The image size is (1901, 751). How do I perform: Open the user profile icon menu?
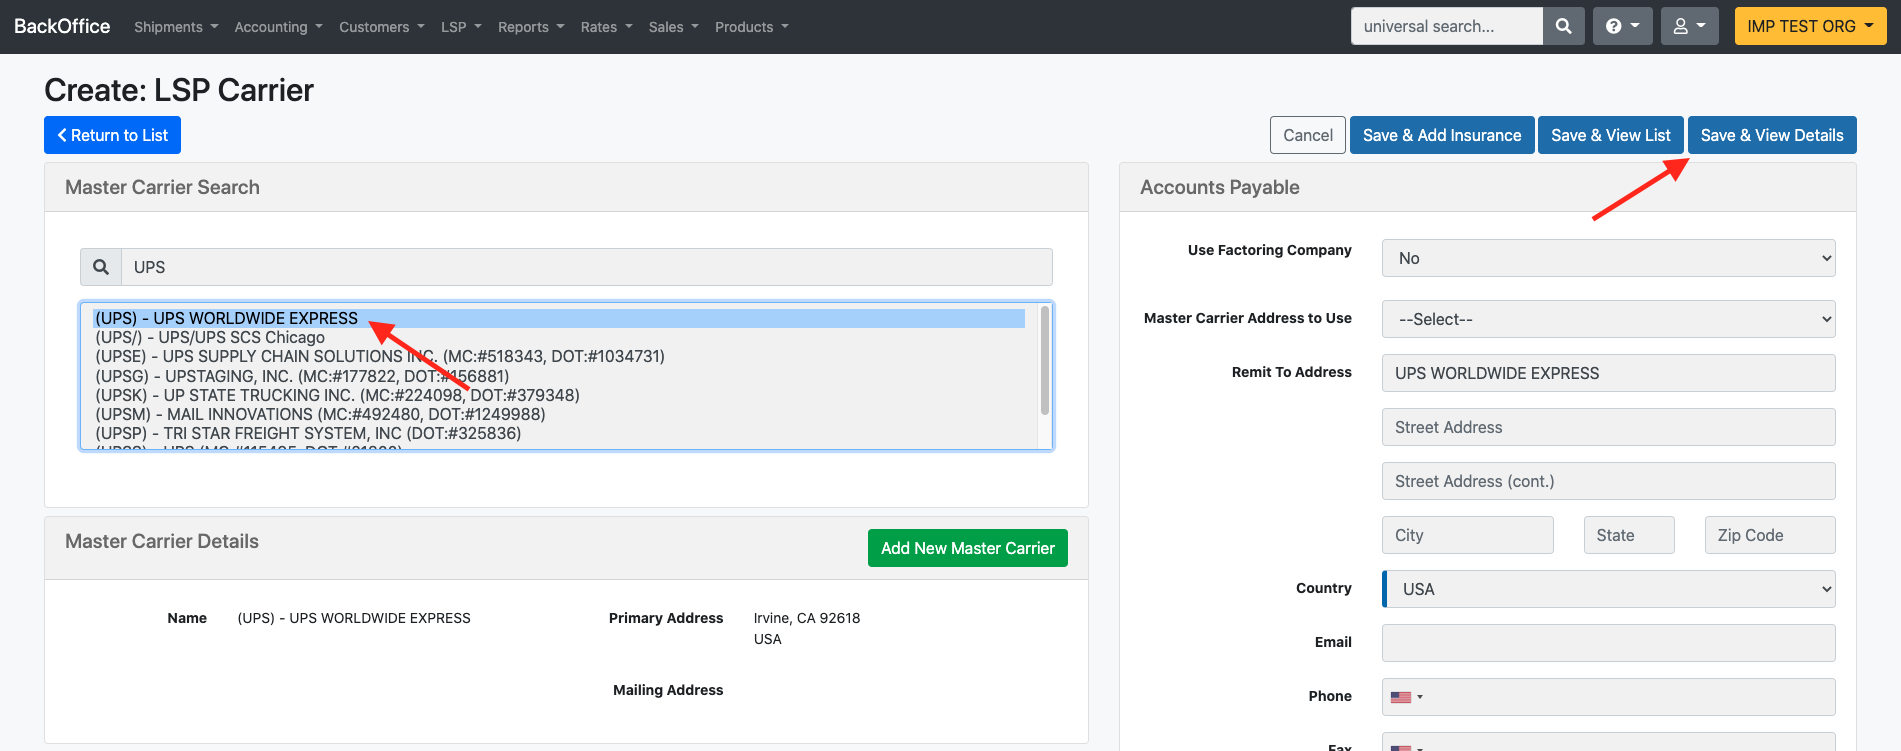coord(1689,27)
